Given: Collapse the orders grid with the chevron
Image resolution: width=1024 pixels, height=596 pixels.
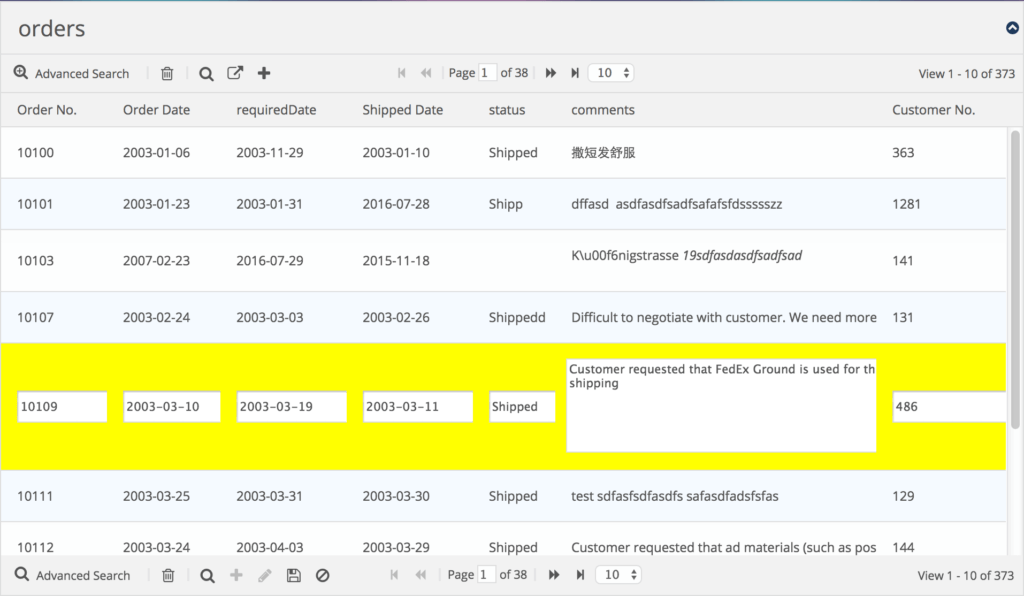Looking at the screenshot, I should [x=1012, y=28].
